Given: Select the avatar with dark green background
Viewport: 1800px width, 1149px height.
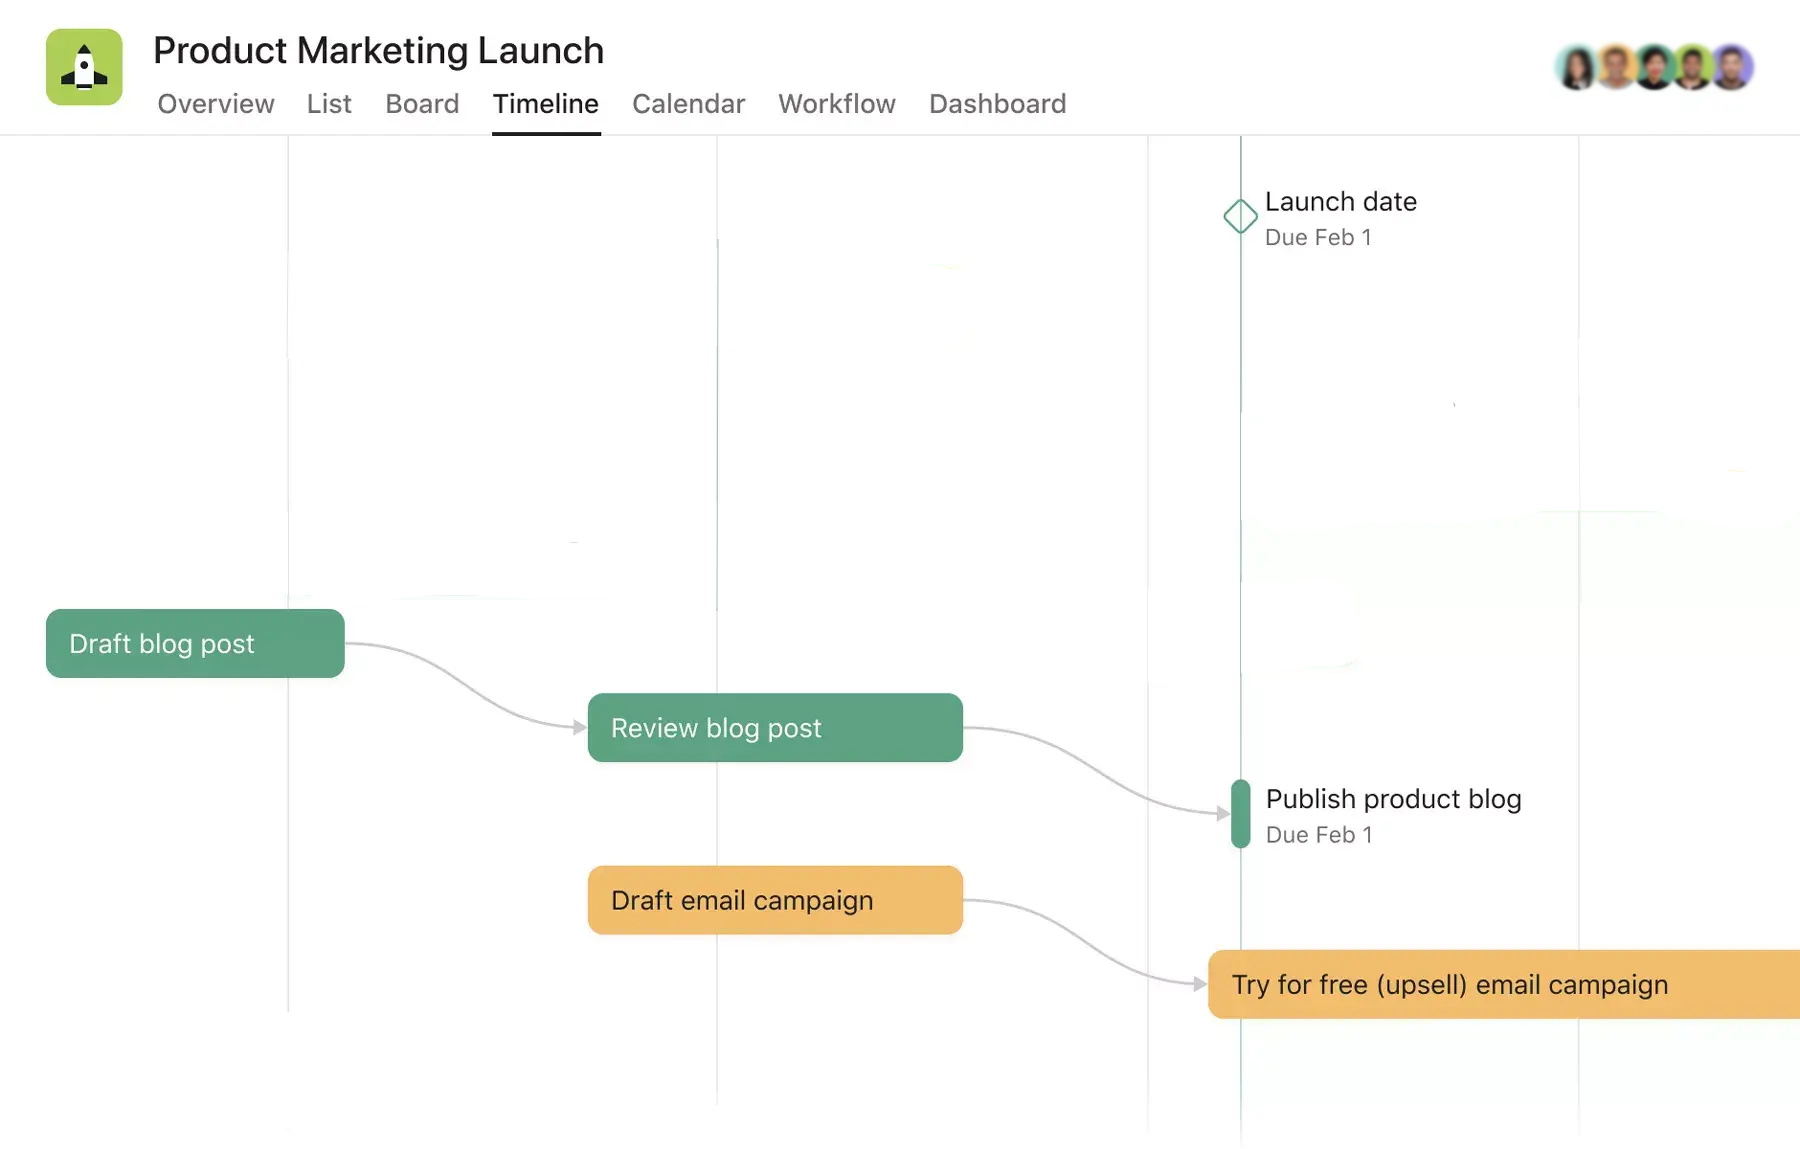Looking at the screenshot, I should [1654, 68].
